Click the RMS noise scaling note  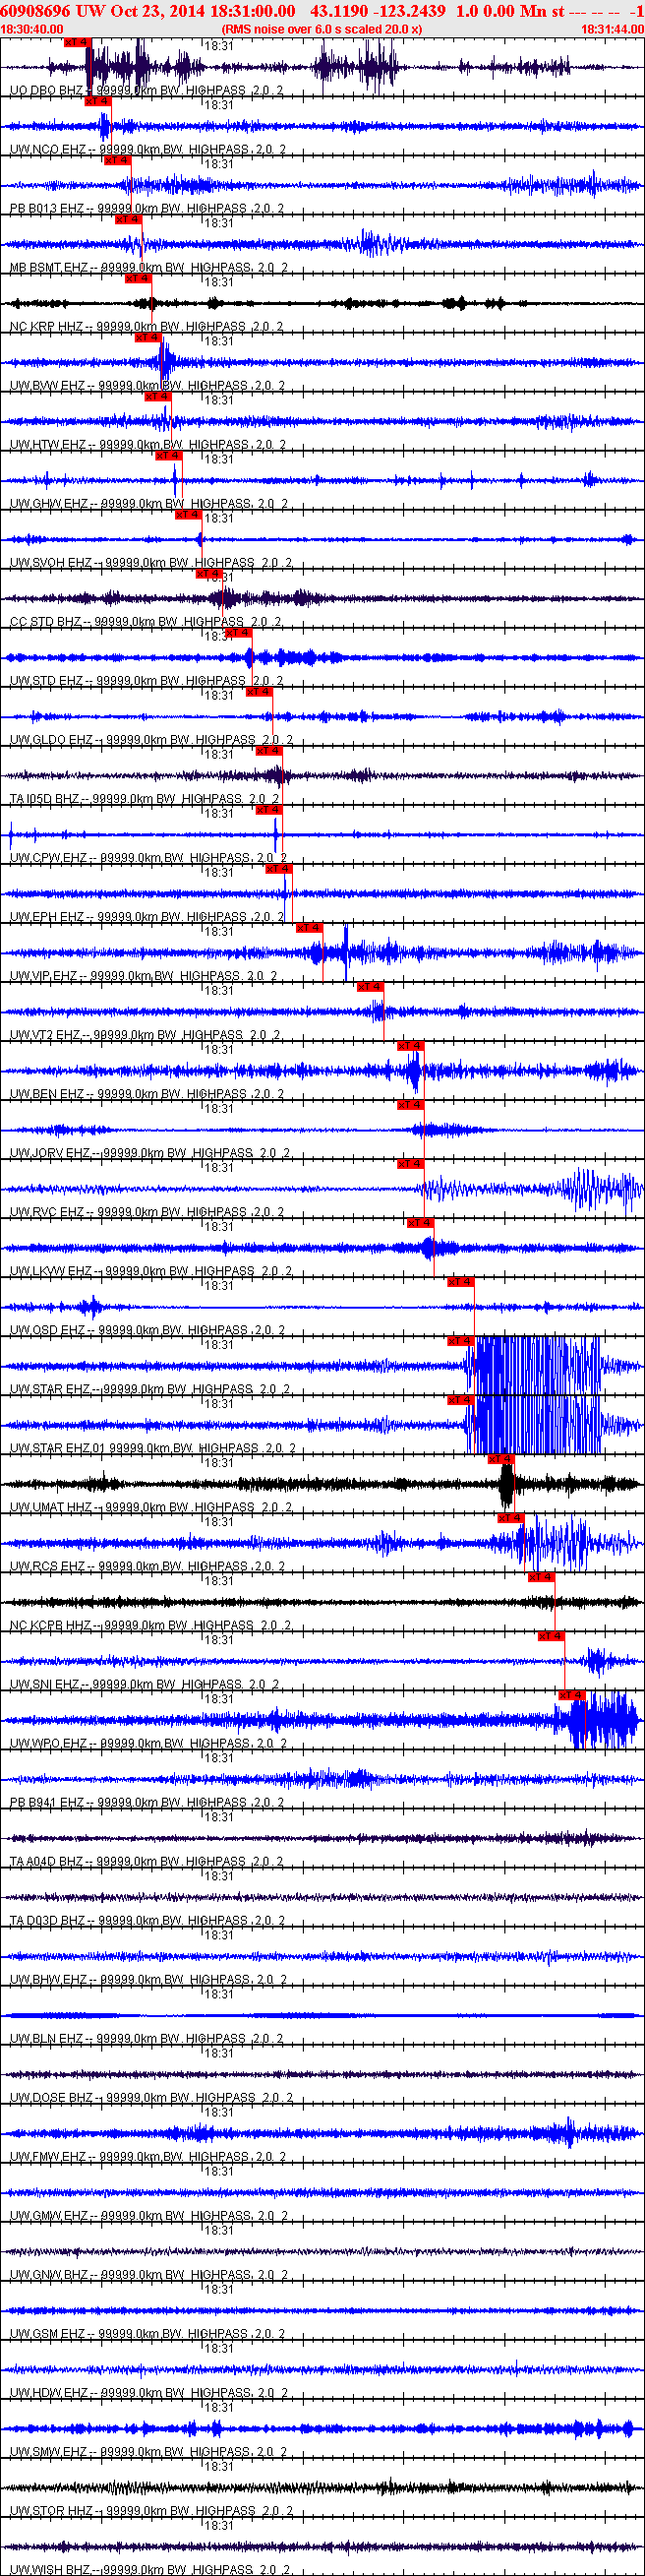321,29
